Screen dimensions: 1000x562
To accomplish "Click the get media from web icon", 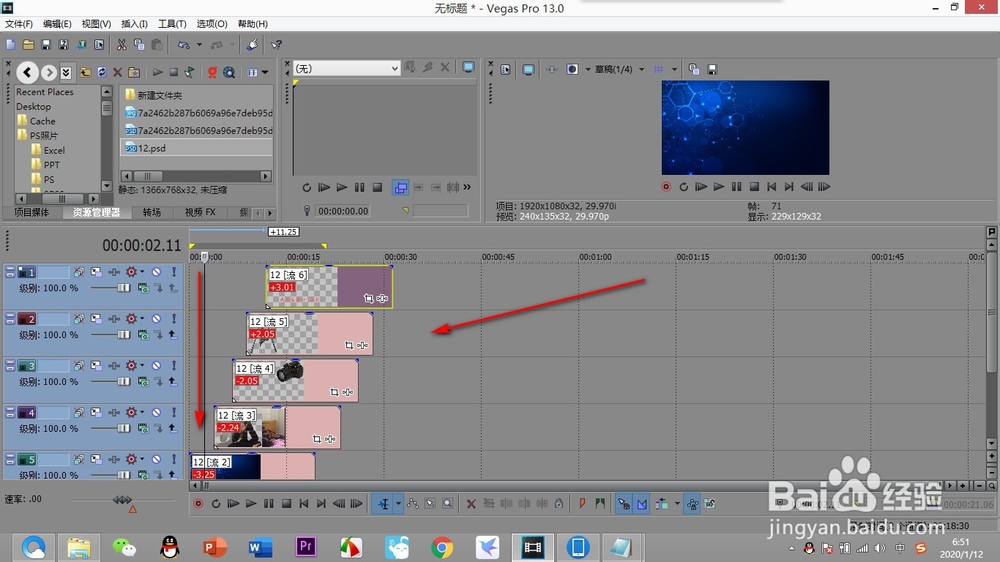I will click(229, 72).
